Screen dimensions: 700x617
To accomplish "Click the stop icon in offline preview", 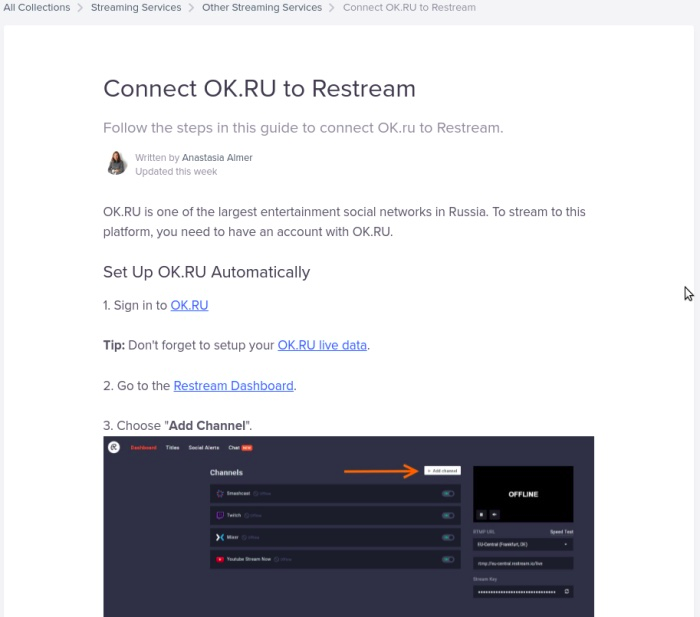I will tap(482, 514).
